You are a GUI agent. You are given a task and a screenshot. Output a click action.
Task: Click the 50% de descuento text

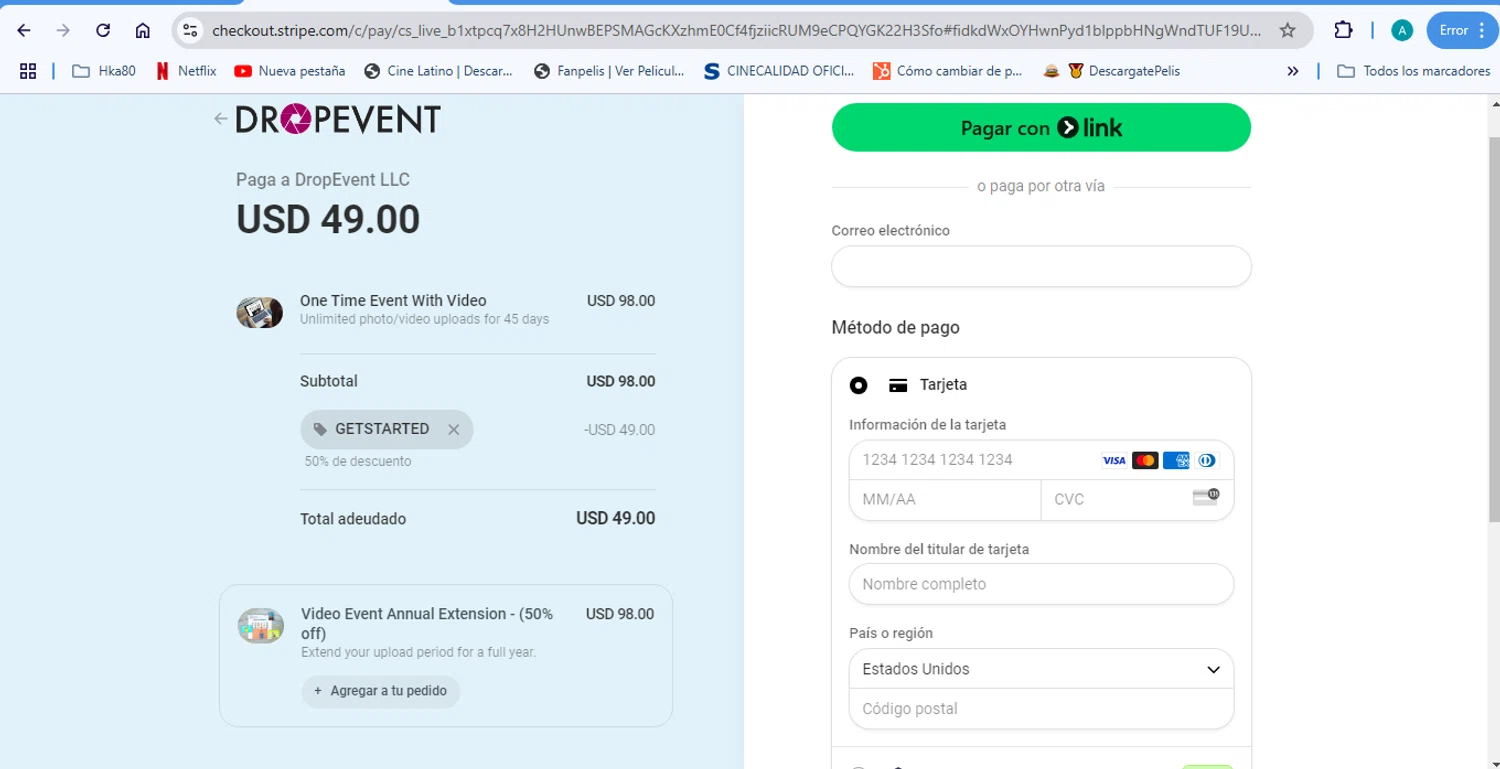point(358,461)
